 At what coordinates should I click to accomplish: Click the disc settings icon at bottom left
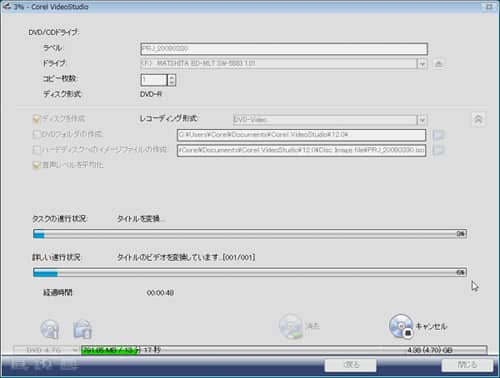coord(50,329)
